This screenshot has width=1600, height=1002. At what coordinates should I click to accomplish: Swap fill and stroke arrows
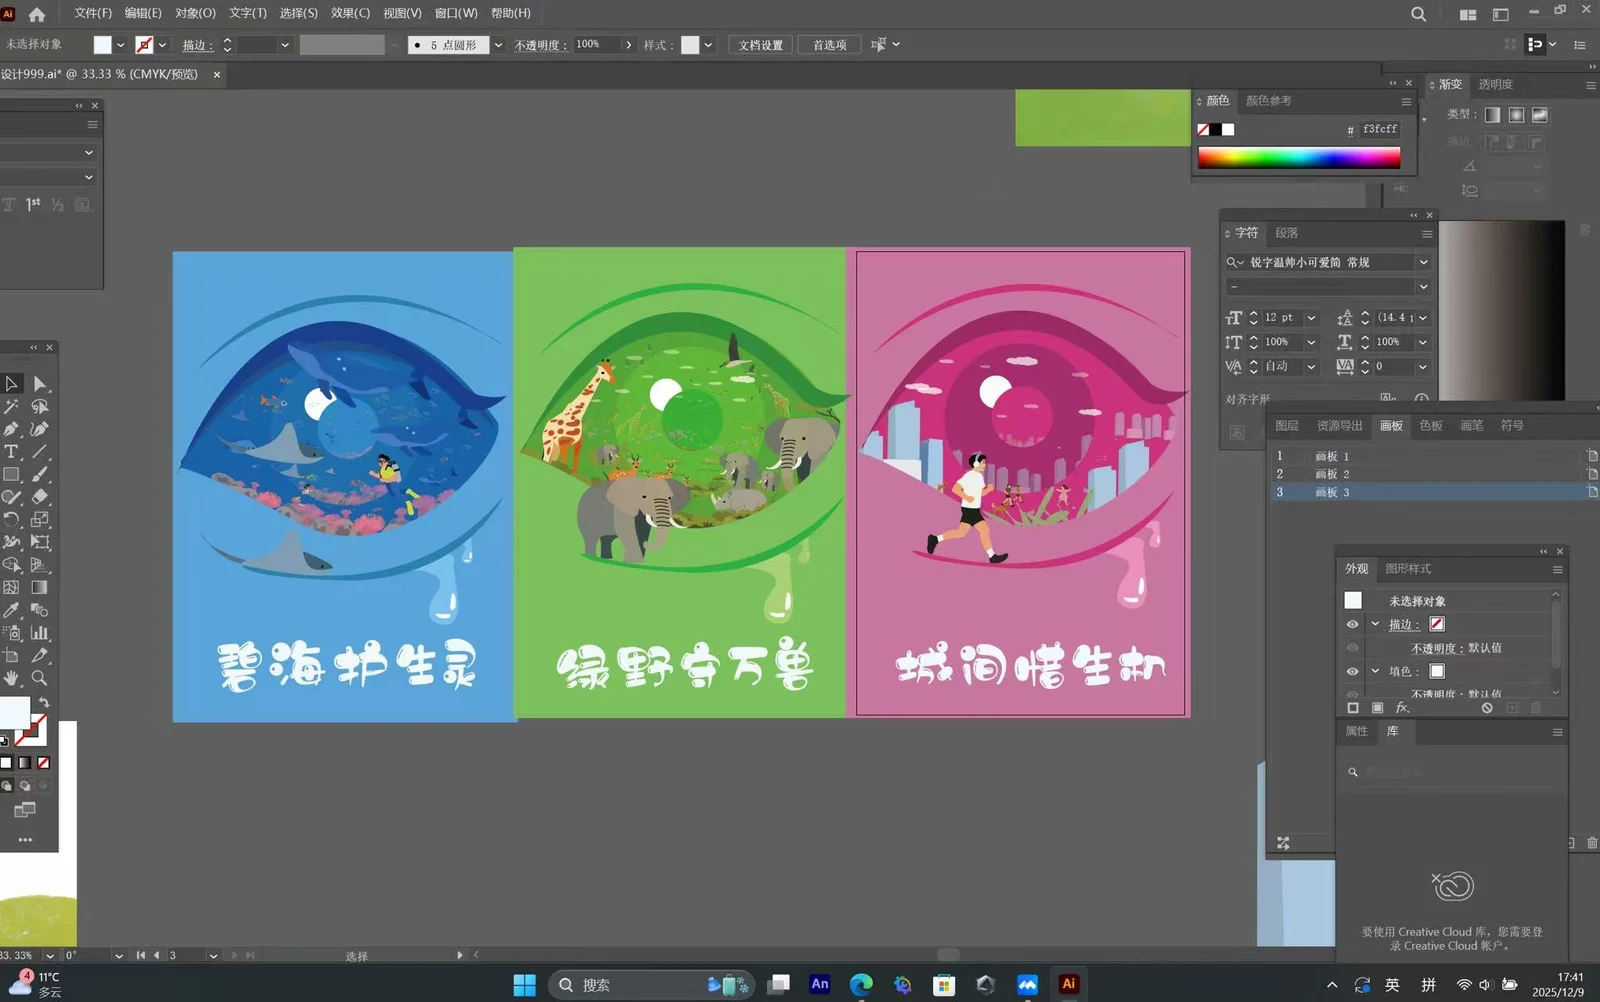[x=43, y=703]
